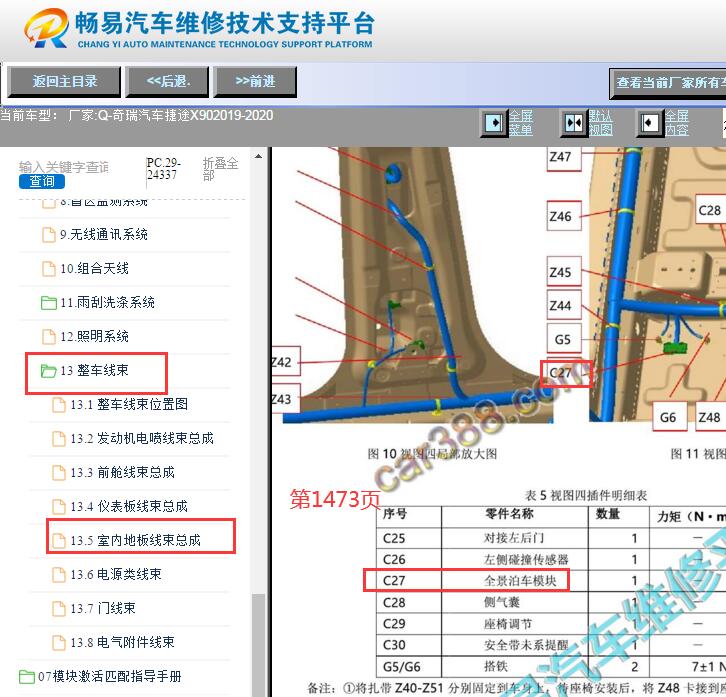Click the document icon beside 10.组合天线
This screenshot has width=726, height=697.
pyautogui.click(x=49, y=269)
